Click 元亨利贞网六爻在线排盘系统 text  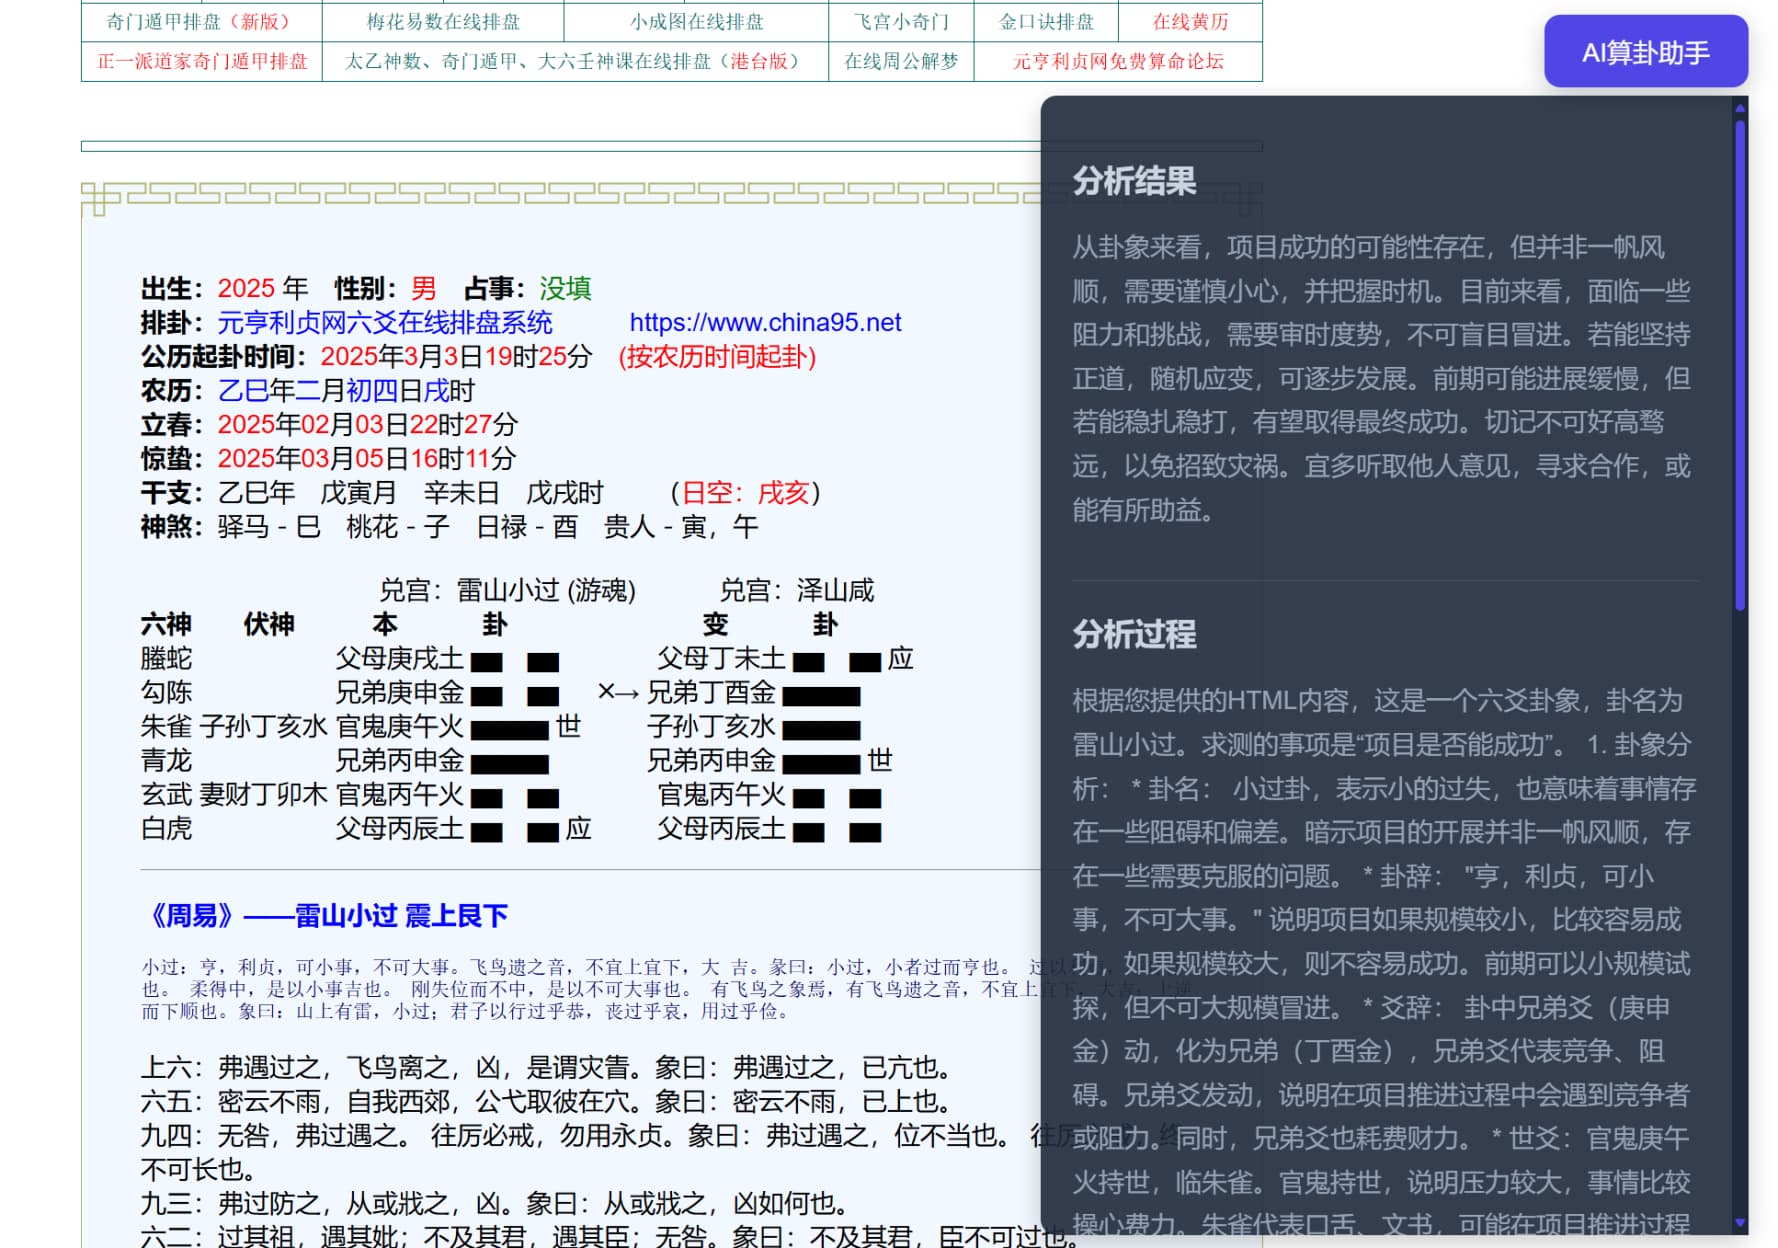coord(385,322)
